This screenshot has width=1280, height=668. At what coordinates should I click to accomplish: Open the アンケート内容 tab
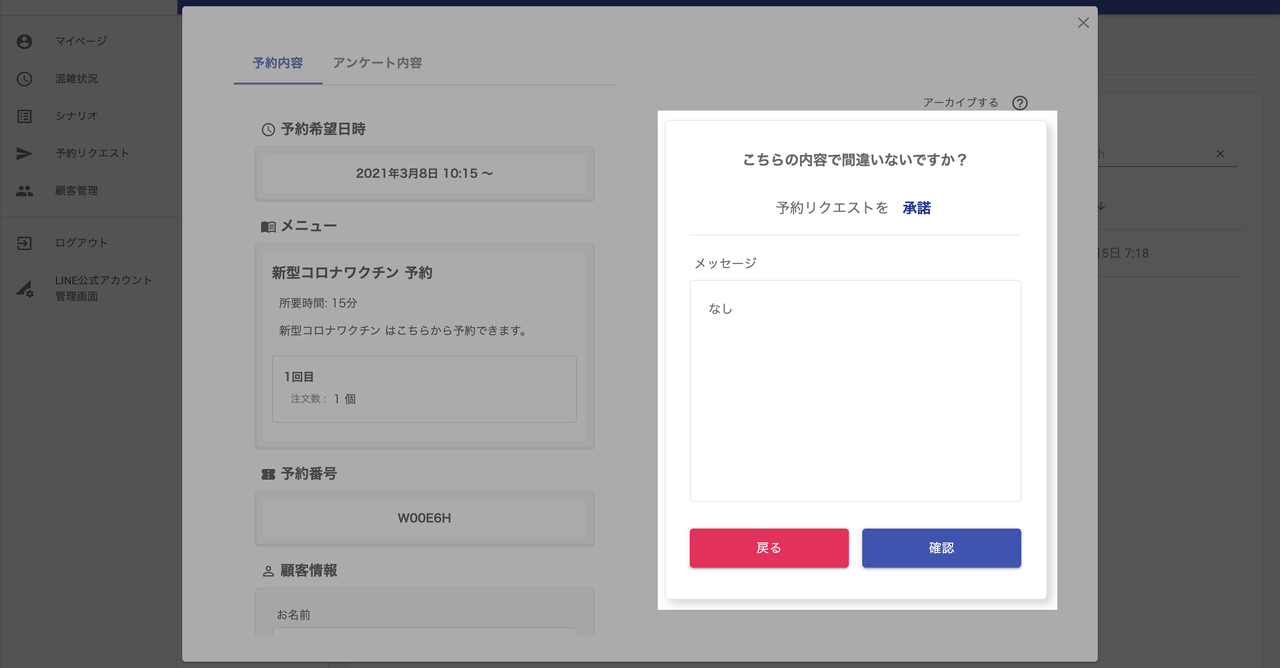[377, 63]
